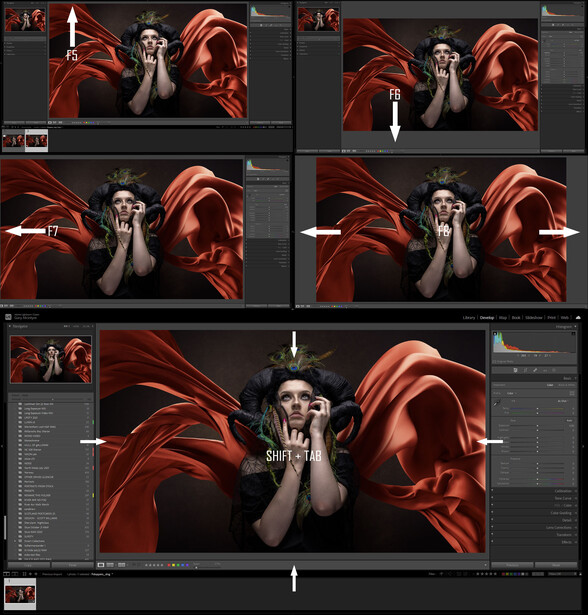Click the cloud sync status icon
The height and width of the screenshot is (615, 588).
(x=578, y=317)
